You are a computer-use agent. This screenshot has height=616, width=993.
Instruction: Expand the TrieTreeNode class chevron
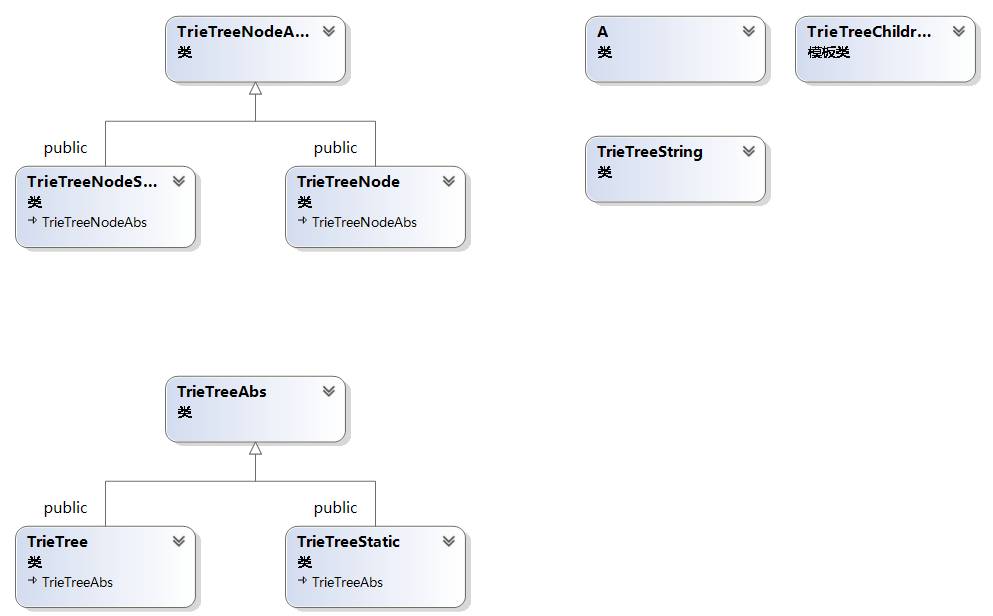pos(448,181)
